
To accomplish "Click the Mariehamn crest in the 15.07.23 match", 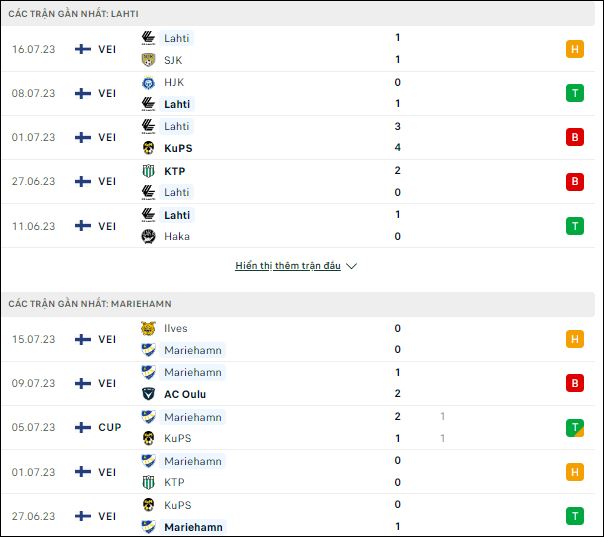I will point(148,350).
